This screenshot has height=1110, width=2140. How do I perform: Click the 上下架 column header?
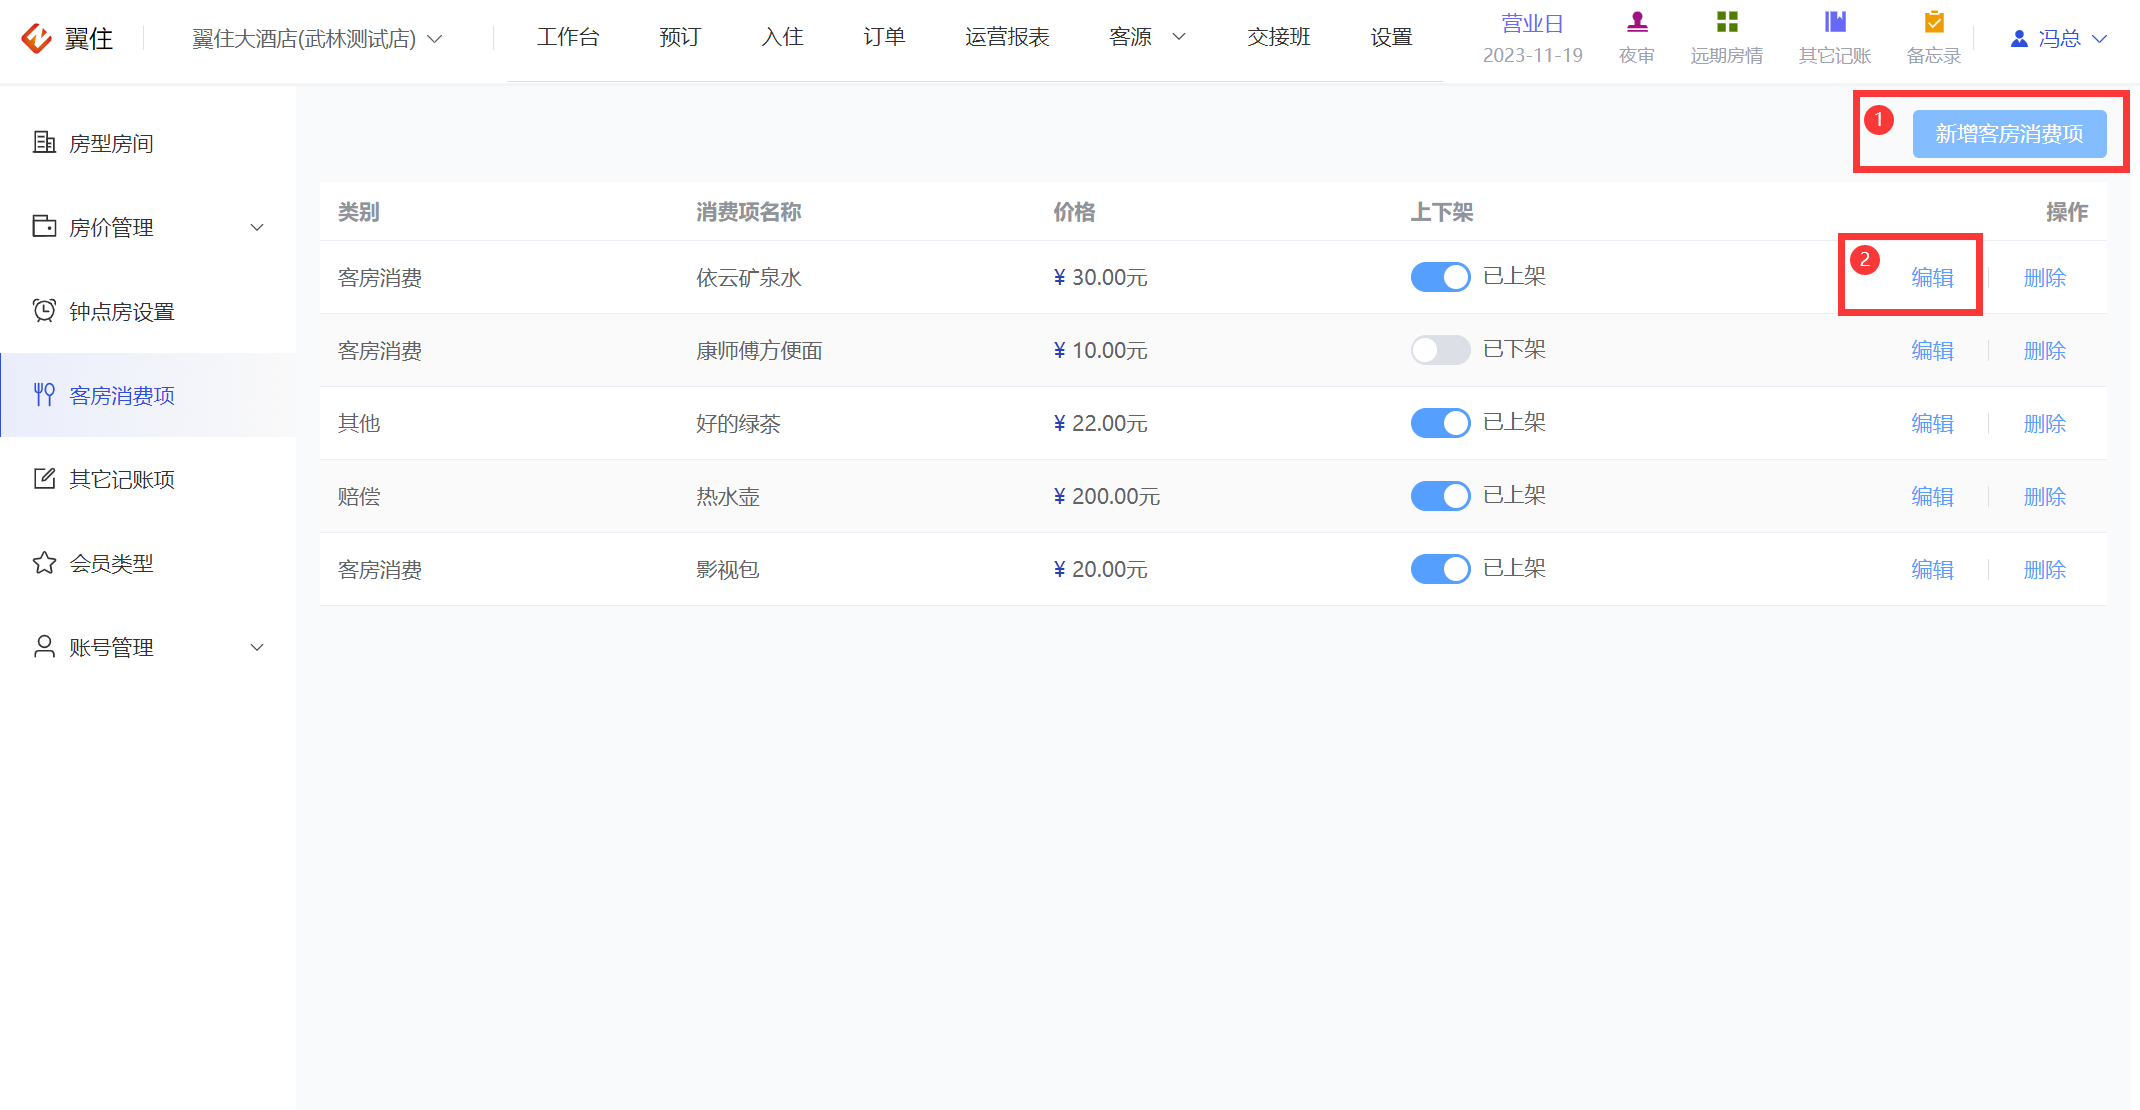point(1442,212)
